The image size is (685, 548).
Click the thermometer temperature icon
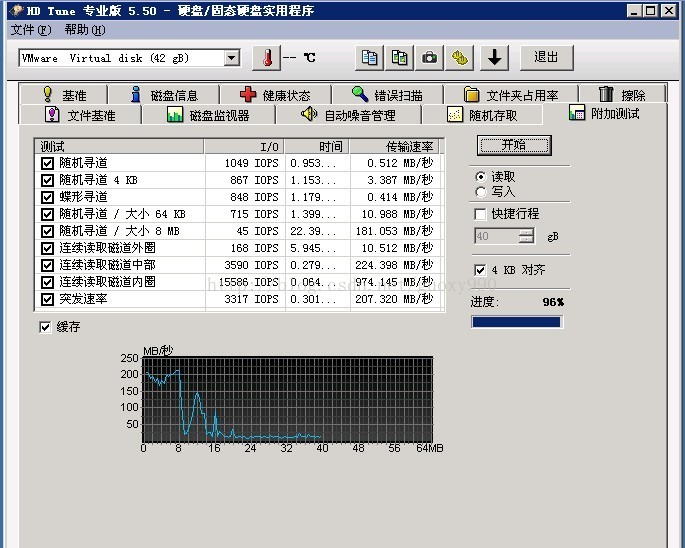(x=266, y=58)
